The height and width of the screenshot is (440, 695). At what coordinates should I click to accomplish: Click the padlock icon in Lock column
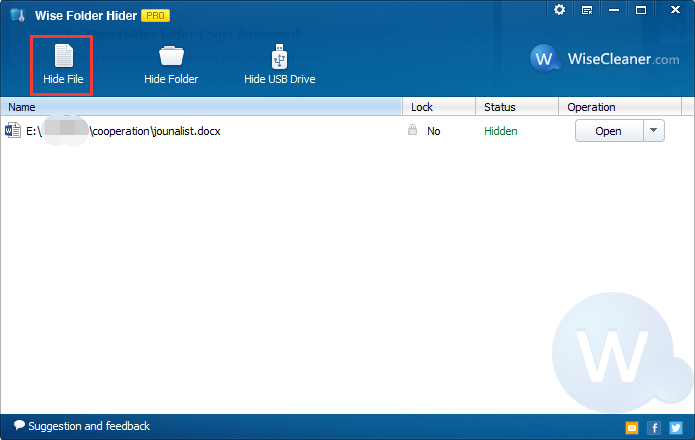(x=412, y=130)
